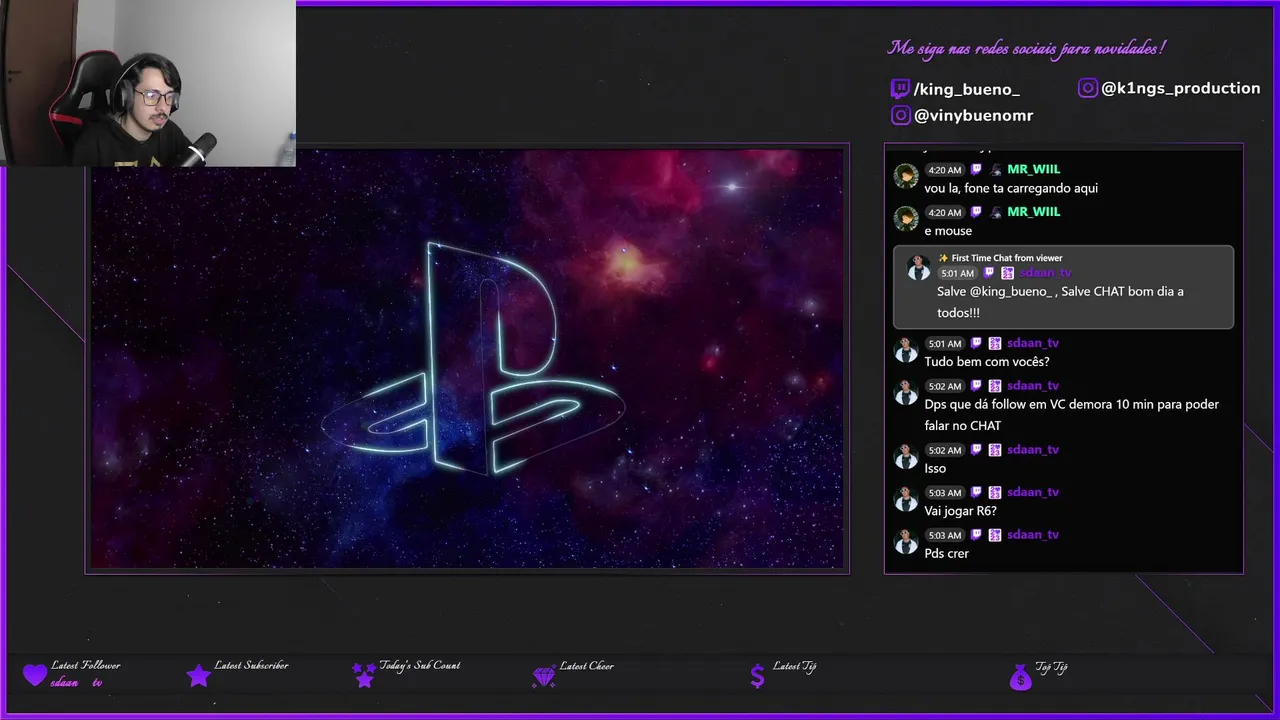Click the "Today's Sub Count" label
Image resolution: width=1280 pixels, height=720 pixels.
point(420,666)
